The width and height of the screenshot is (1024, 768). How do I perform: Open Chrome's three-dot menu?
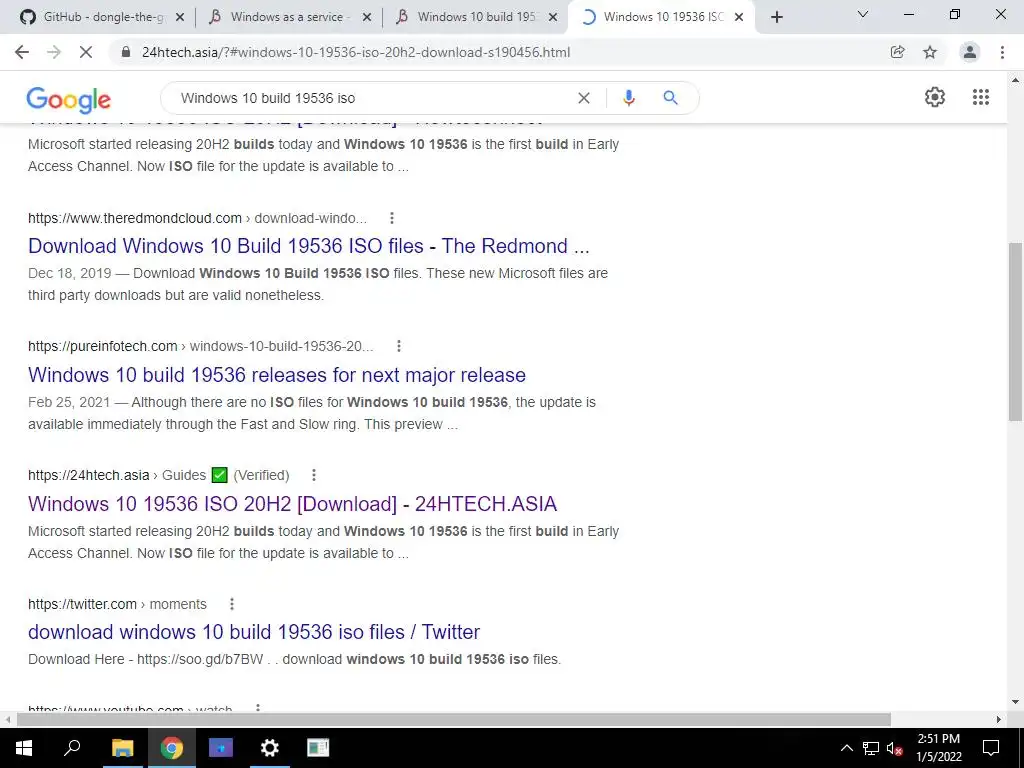[1002, 52]
